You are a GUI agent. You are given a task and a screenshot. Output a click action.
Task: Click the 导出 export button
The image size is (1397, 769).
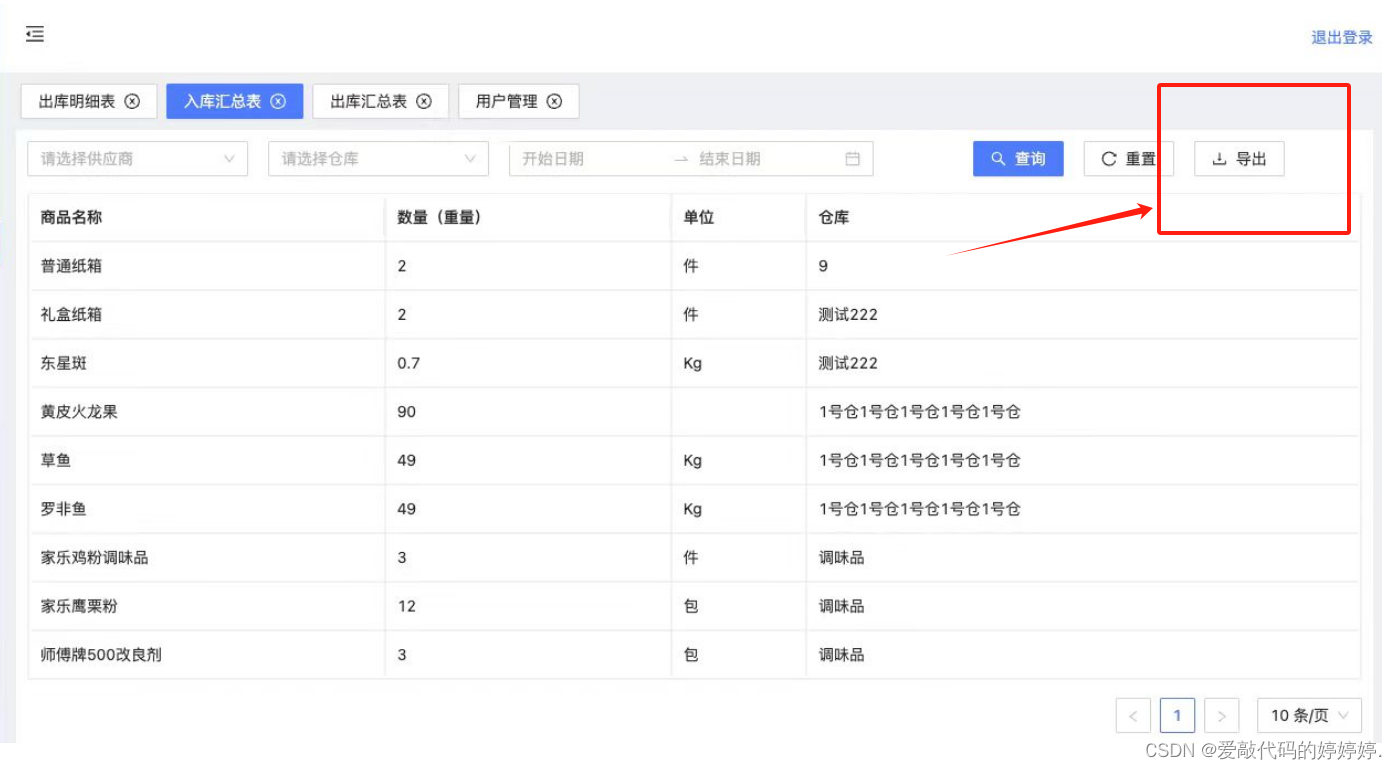(x=1239, y=158)
